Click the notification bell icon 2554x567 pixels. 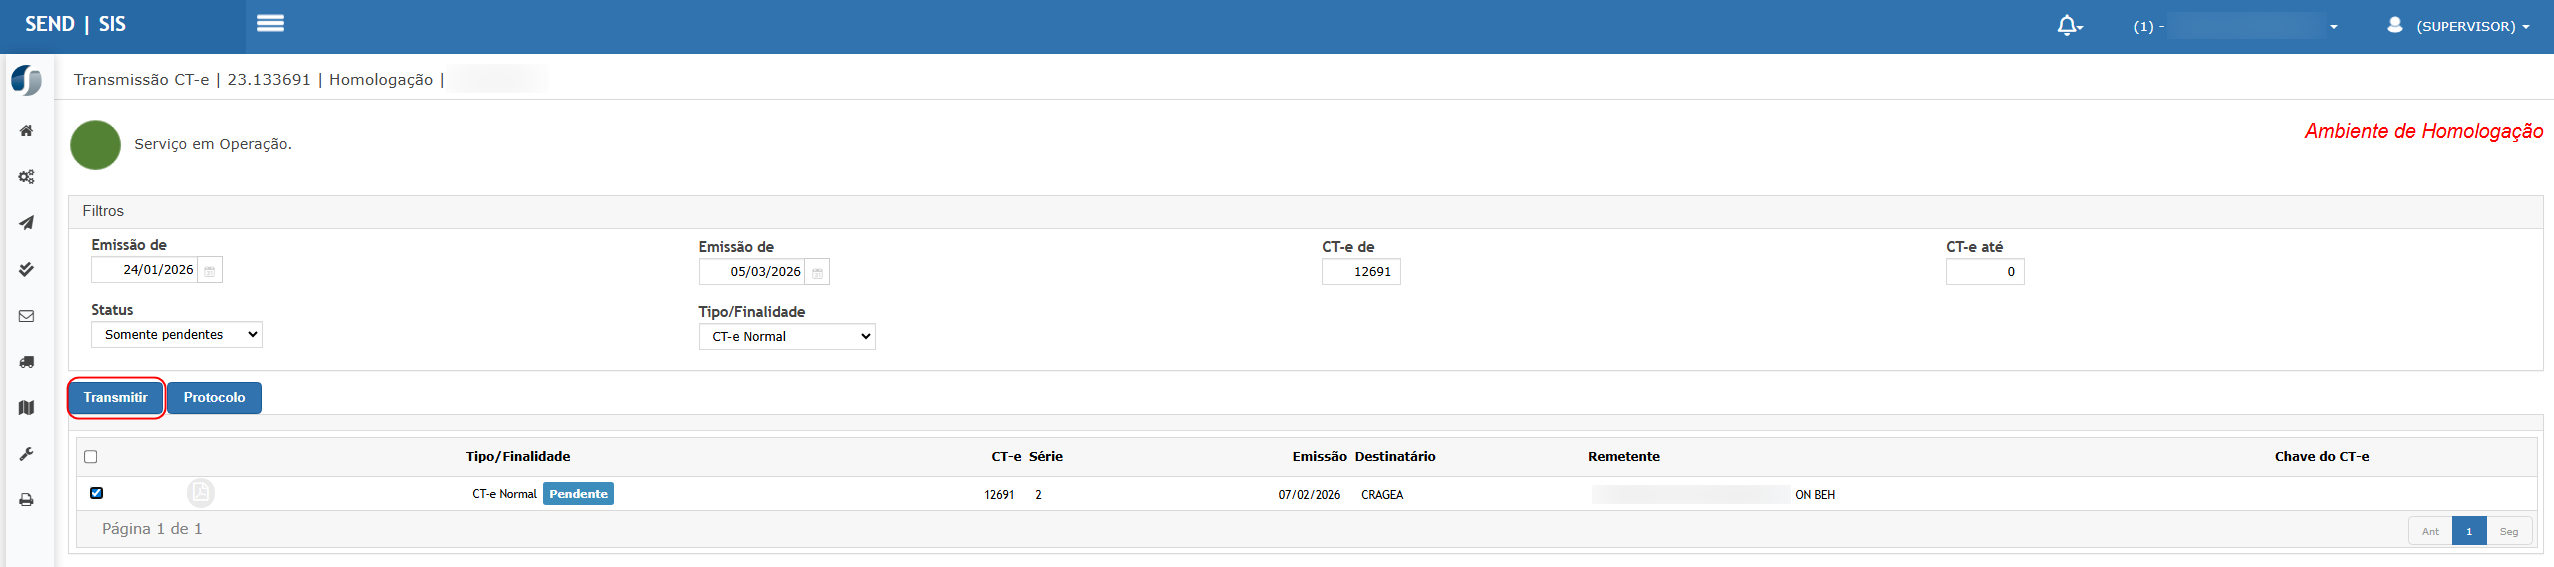click(x=2067, y=26)
